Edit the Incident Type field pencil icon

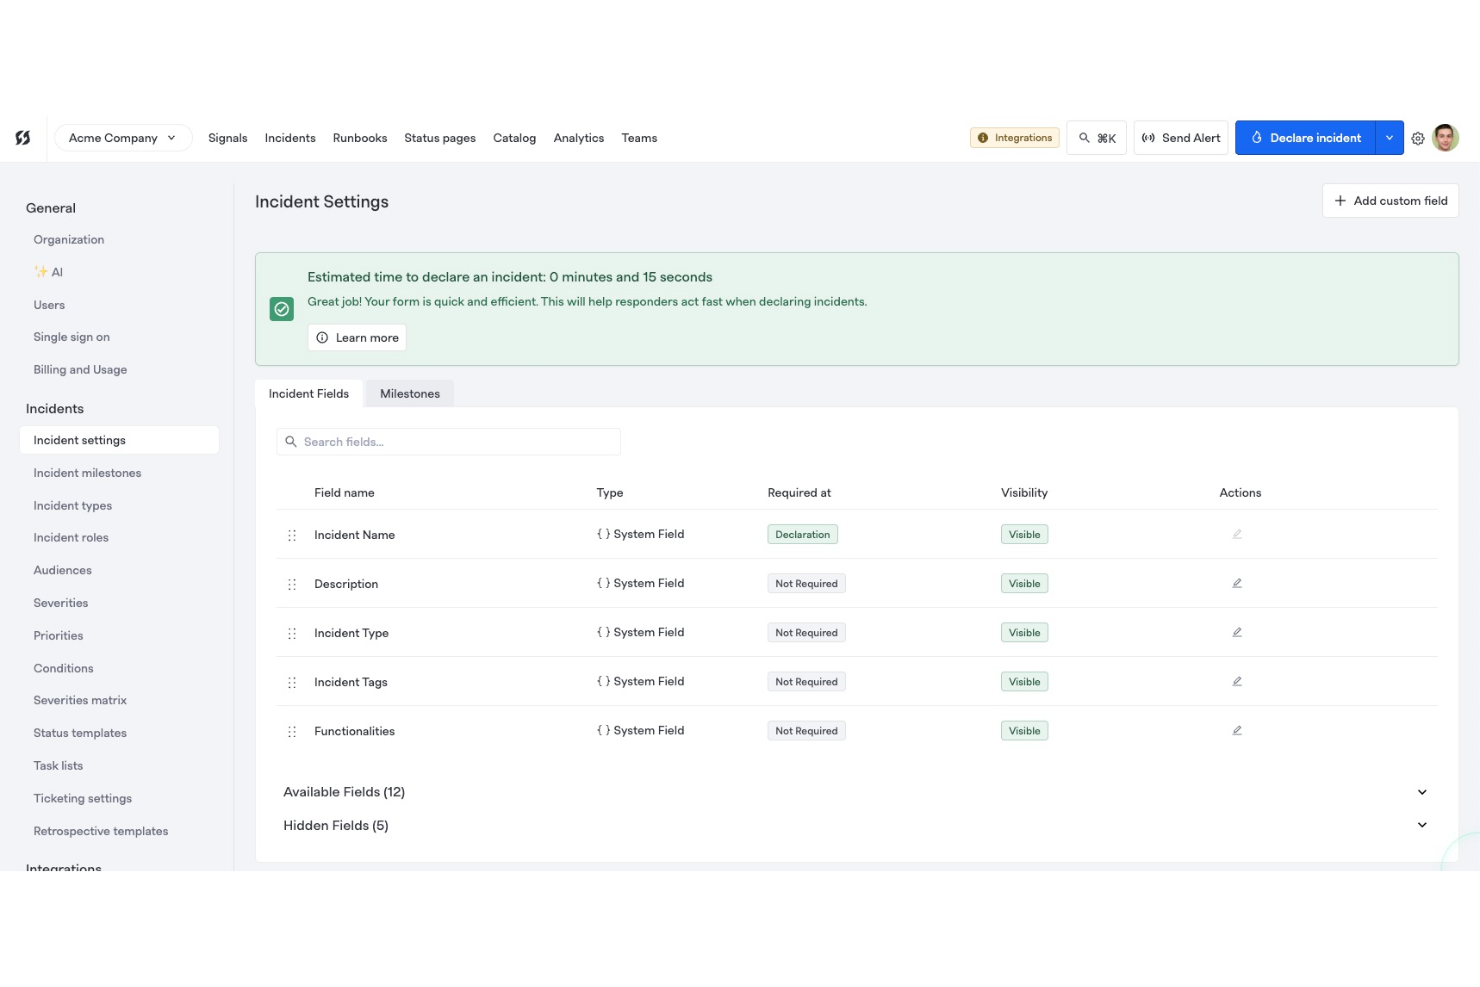coord(1237,632)
